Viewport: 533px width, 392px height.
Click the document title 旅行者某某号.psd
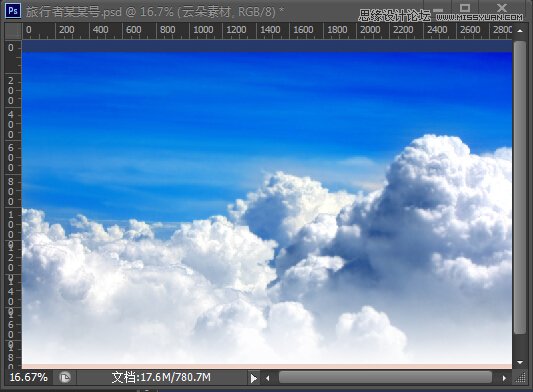point(74,12)
